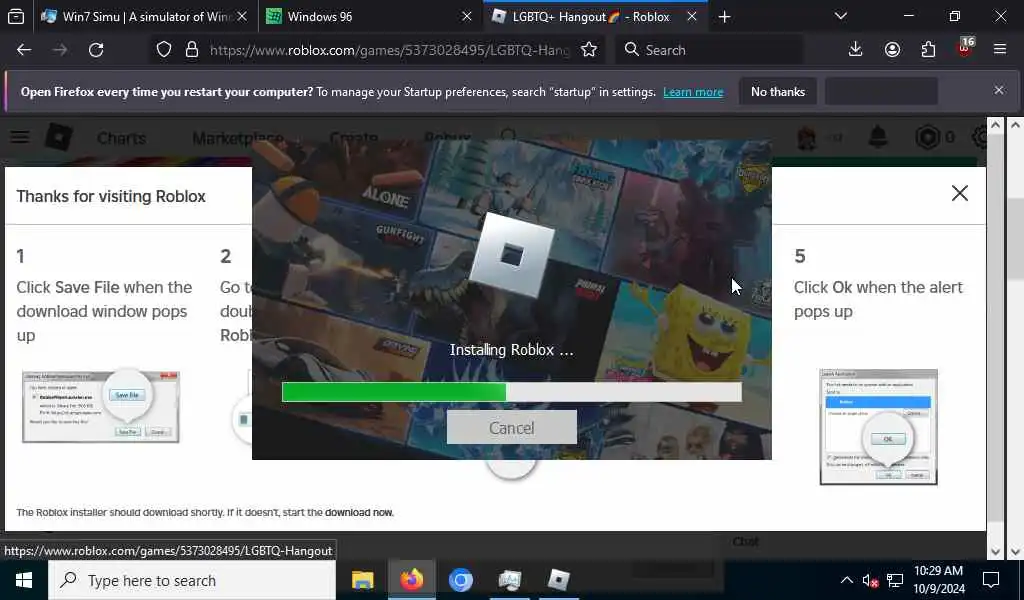Open Firefox View icon
Image resolution: width=1024 pixels, height=600 pixels.
click(x=16, y=17)
